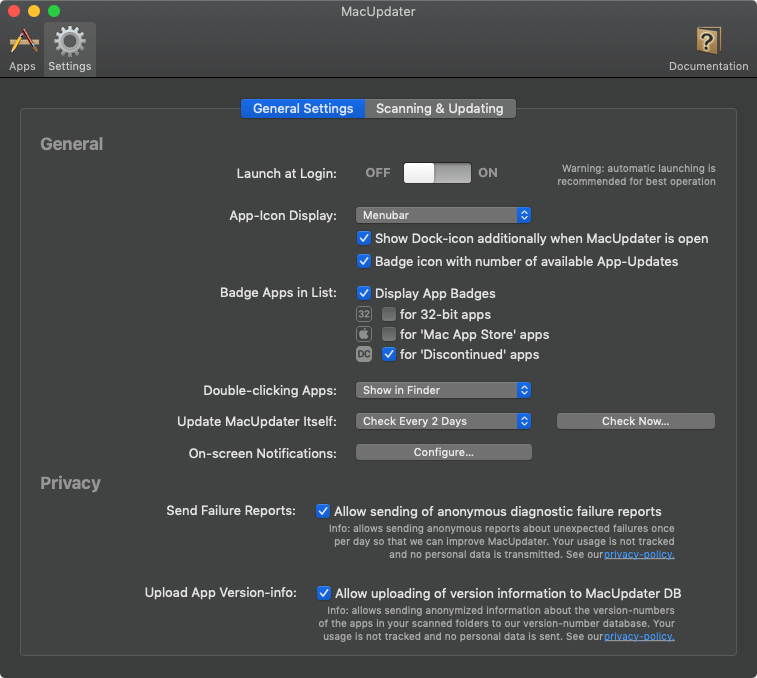The width and height of the screenshot is (757, 678).
Task: Click the 'Upload App Version-info:' label
Action: click(x=221, y=593)
